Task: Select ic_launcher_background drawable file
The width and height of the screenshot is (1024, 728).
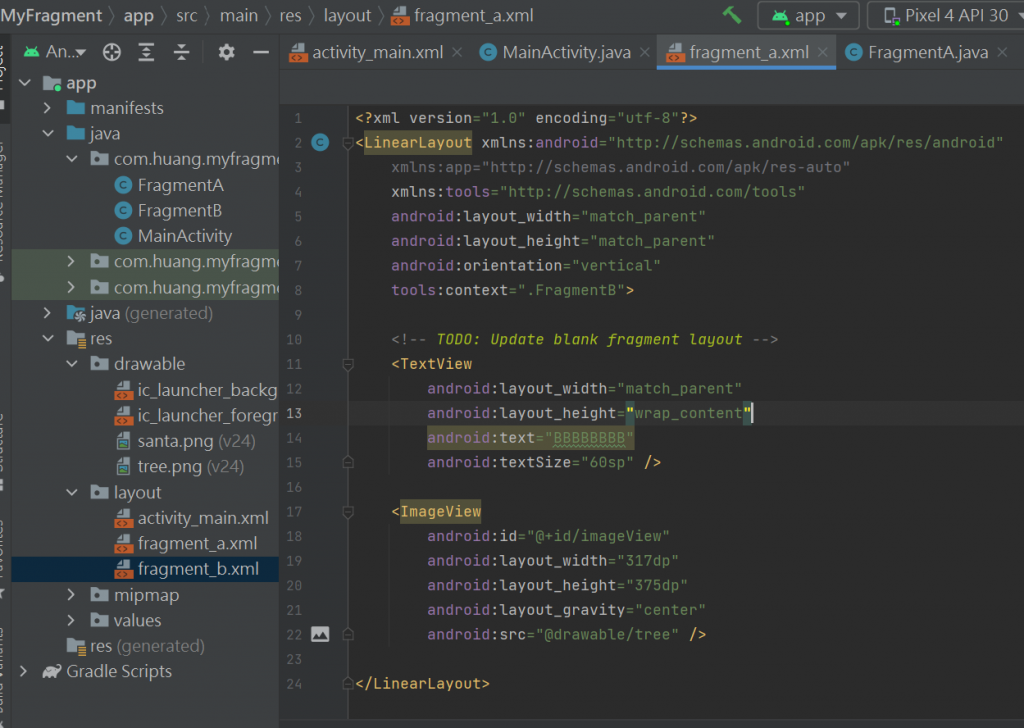Action: tap(196, 390)
